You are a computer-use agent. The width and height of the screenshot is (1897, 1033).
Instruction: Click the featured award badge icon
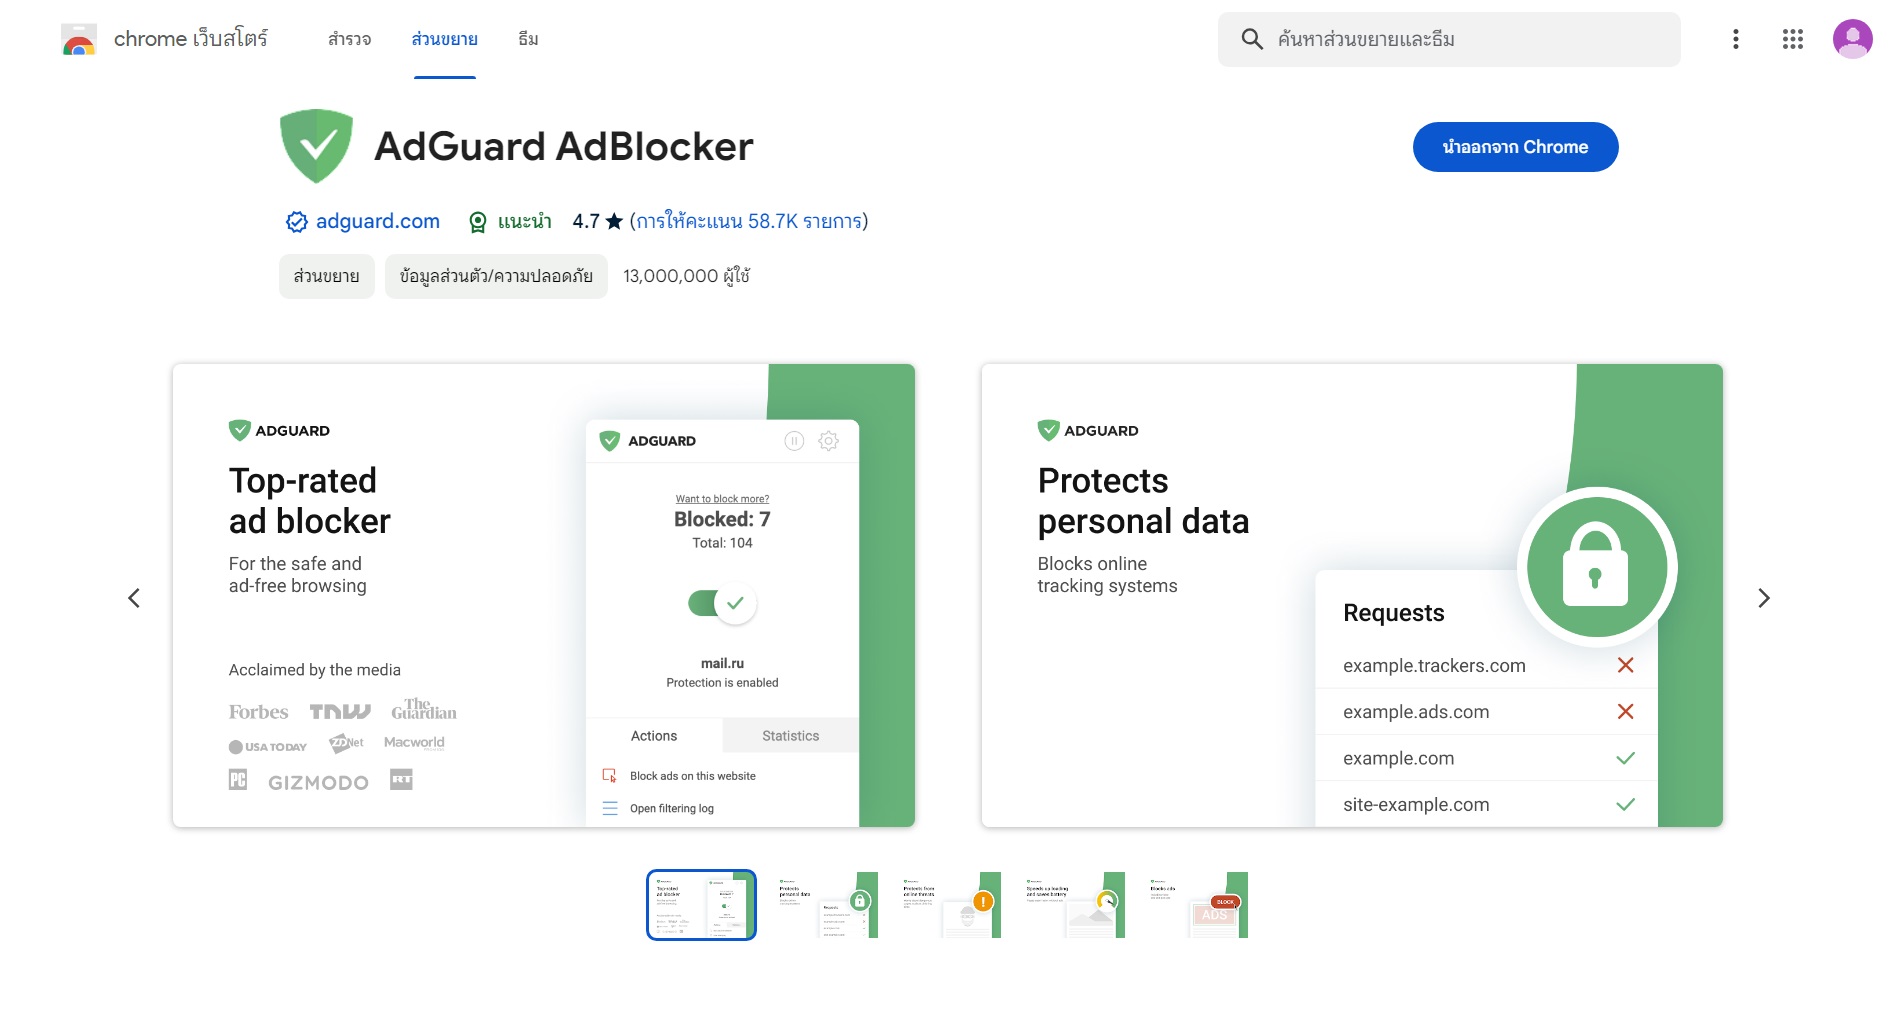point(478,222)
